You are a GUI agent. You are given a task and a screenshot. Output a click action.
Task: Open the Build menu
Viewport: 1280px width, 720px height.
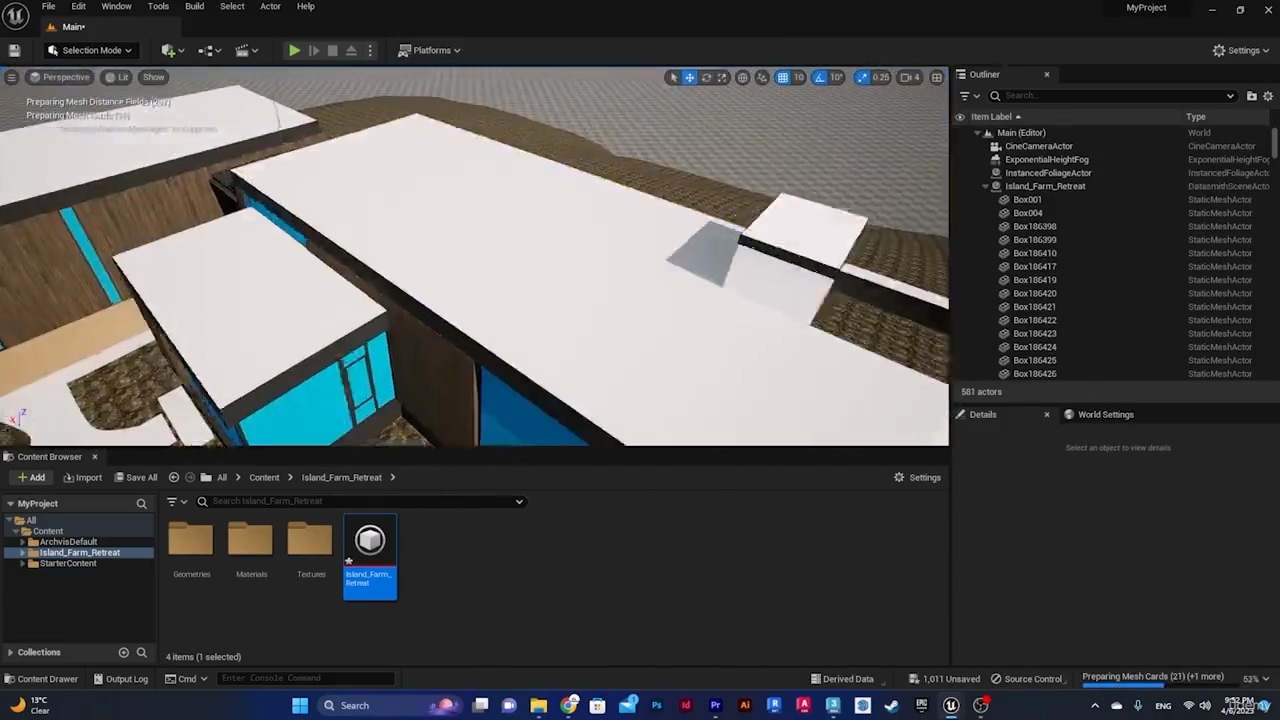pyautogui.click(x=194, y=6)
